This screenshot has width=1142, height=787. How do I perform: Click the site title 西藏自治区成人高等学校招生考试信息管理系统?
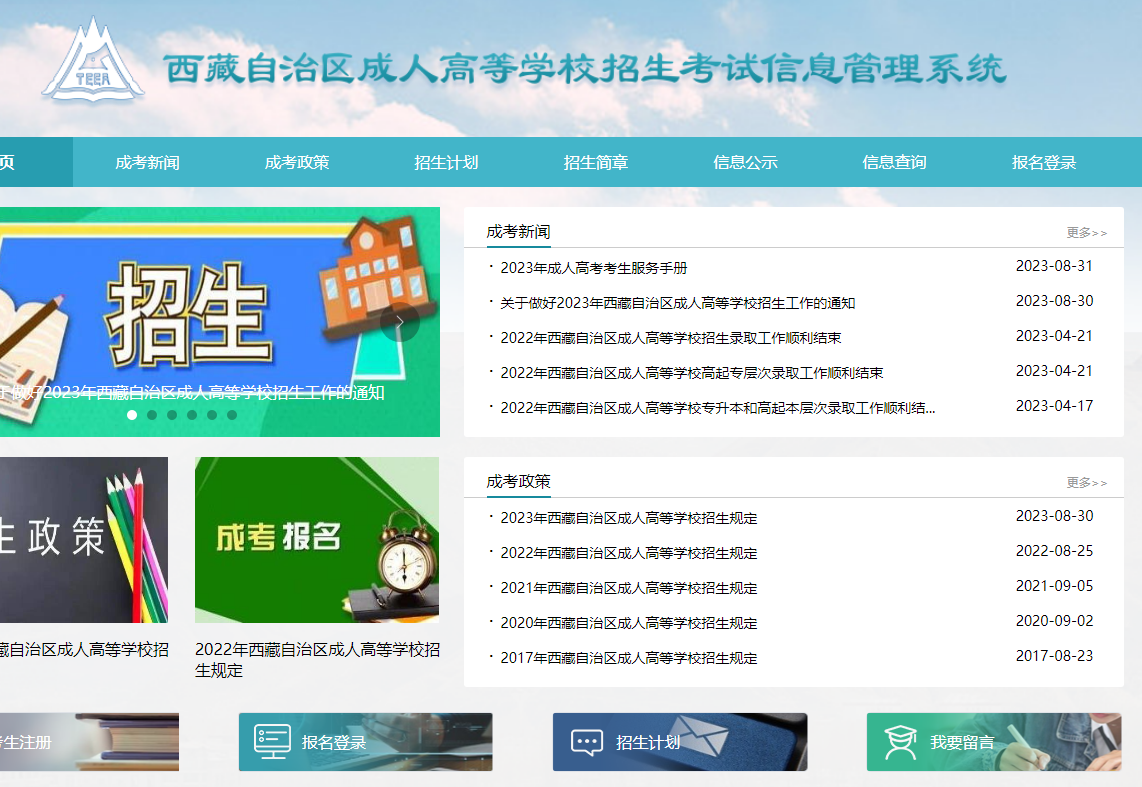click(585, 69)
